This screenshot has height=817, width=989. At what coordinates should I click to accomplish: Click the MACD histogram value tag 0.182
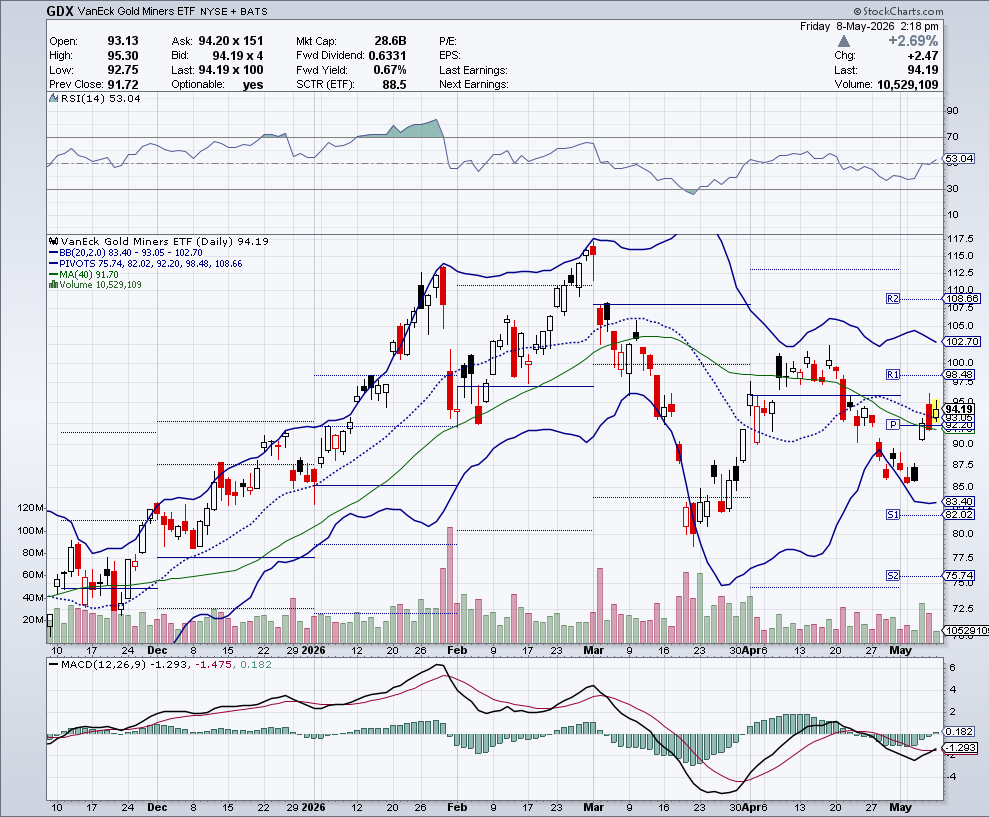(x=959, y=732)
